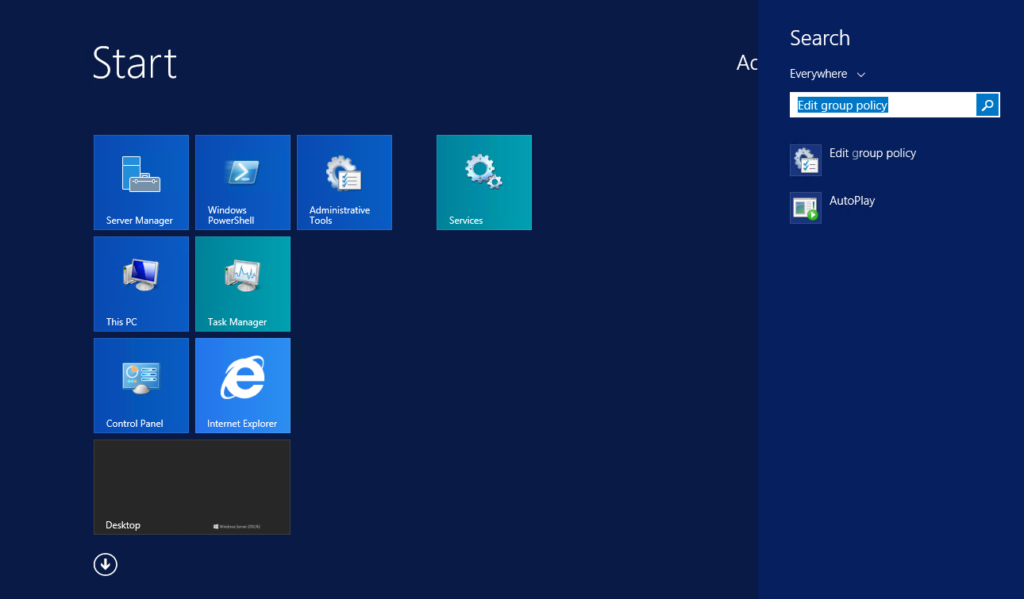Launch Task Manager tile

pos(242,284)
